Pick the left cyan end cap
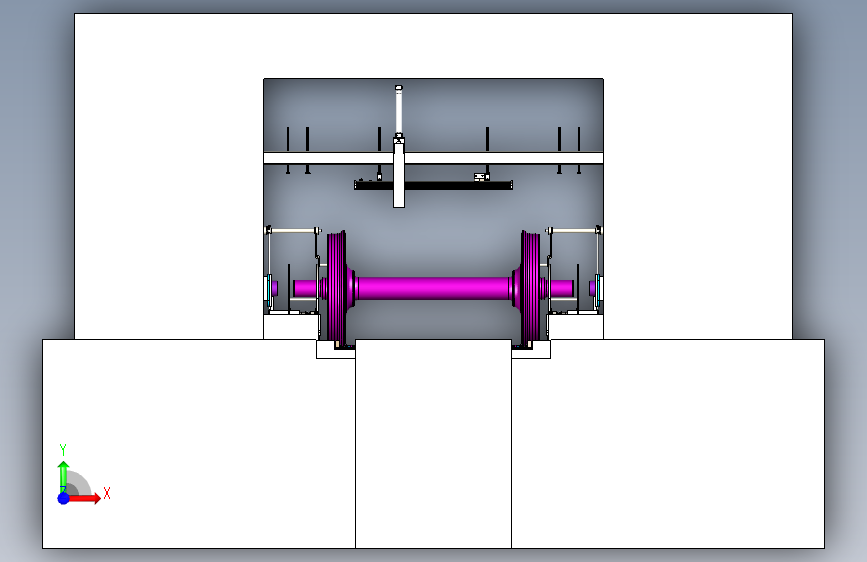 269,289
